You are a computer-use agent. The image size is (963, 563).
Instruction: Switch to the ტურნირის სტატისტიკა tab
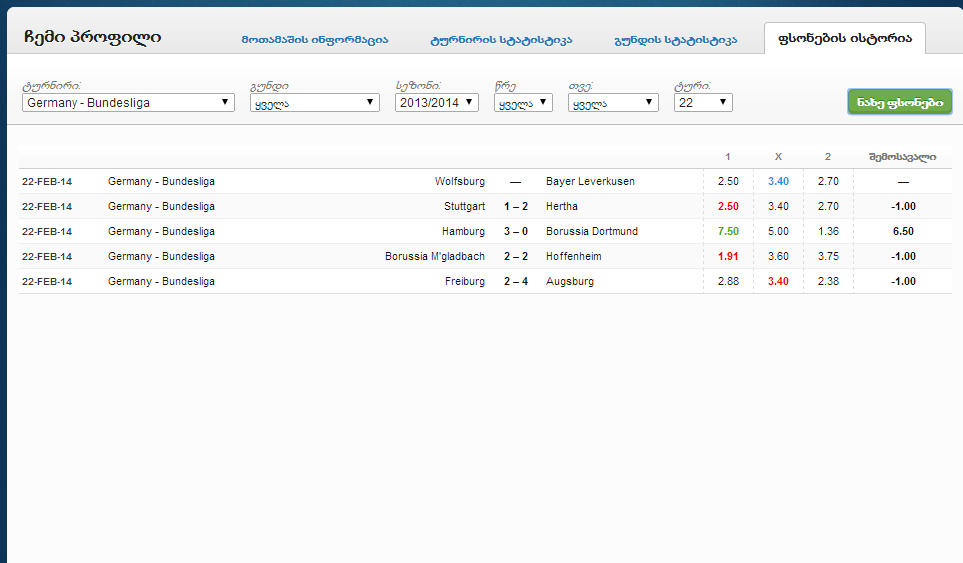[501, 40]
